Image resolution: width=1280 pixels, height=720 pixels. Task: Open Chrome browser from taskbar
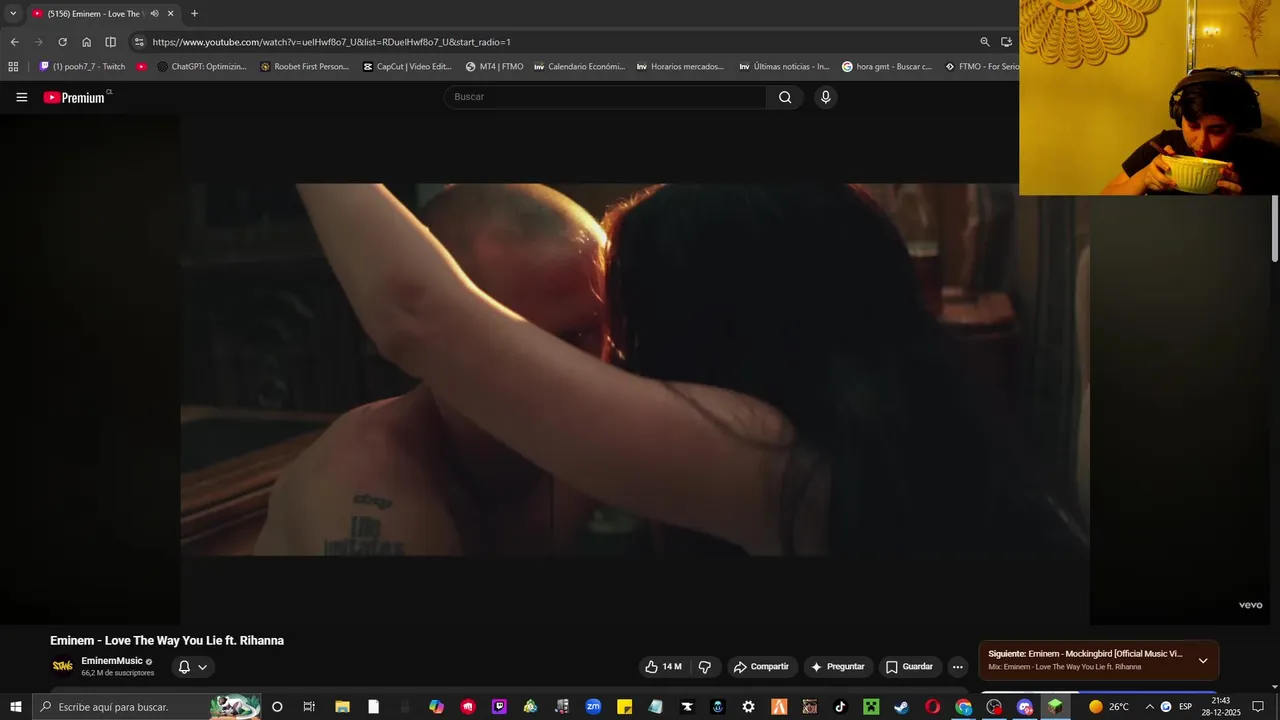point(963,707)
